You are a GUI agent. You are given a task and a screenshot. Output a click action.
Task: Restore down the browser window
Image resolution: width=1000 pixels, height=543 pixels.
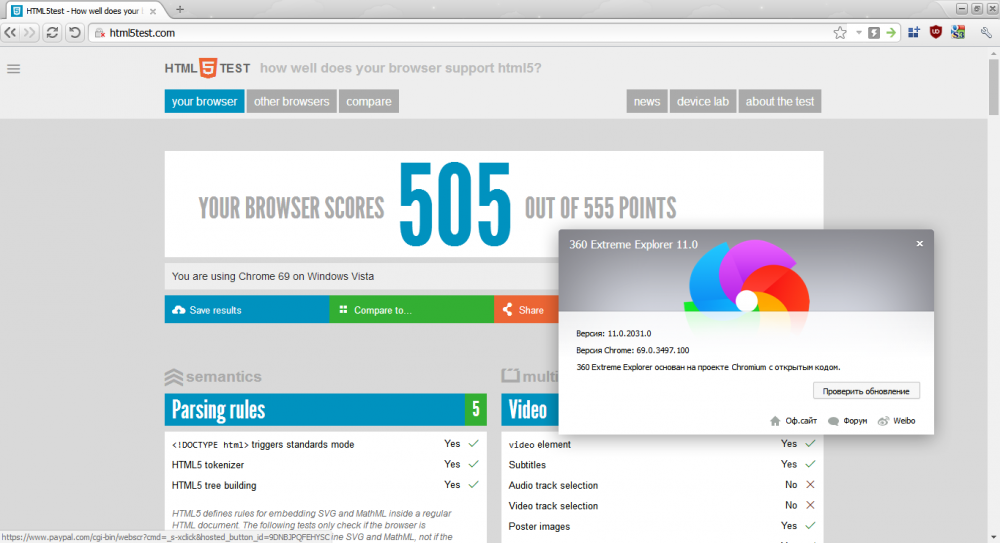point(977,9)
